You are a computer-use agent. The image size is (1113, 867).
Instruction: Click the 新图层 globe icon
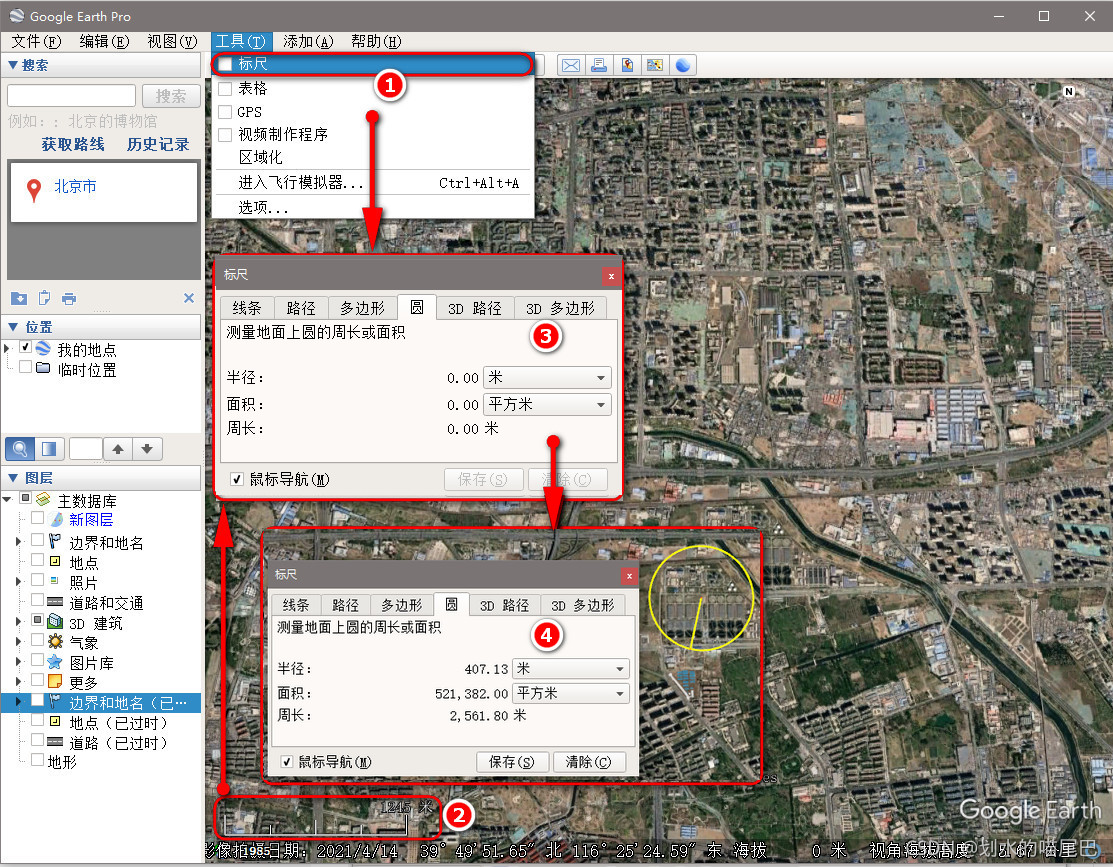tap(56, 520)
